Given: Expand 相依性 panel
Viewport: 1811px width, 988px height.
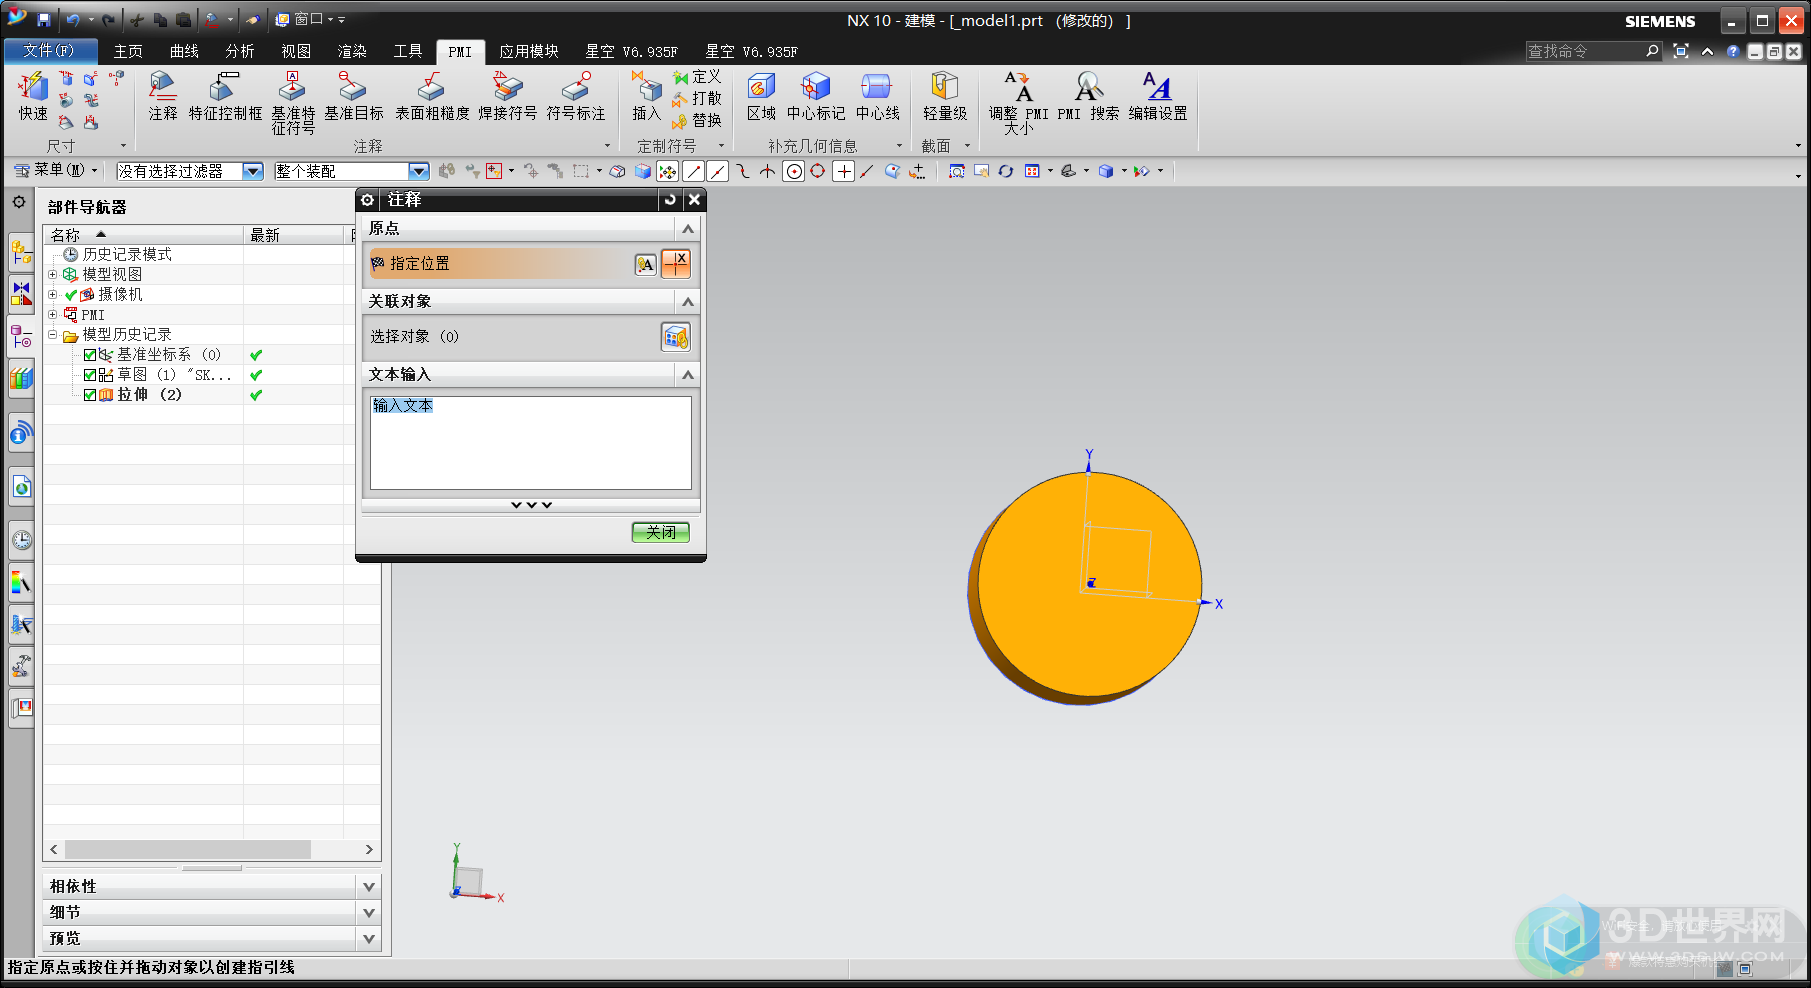Looking at the screenshot, I should (369, 887).
